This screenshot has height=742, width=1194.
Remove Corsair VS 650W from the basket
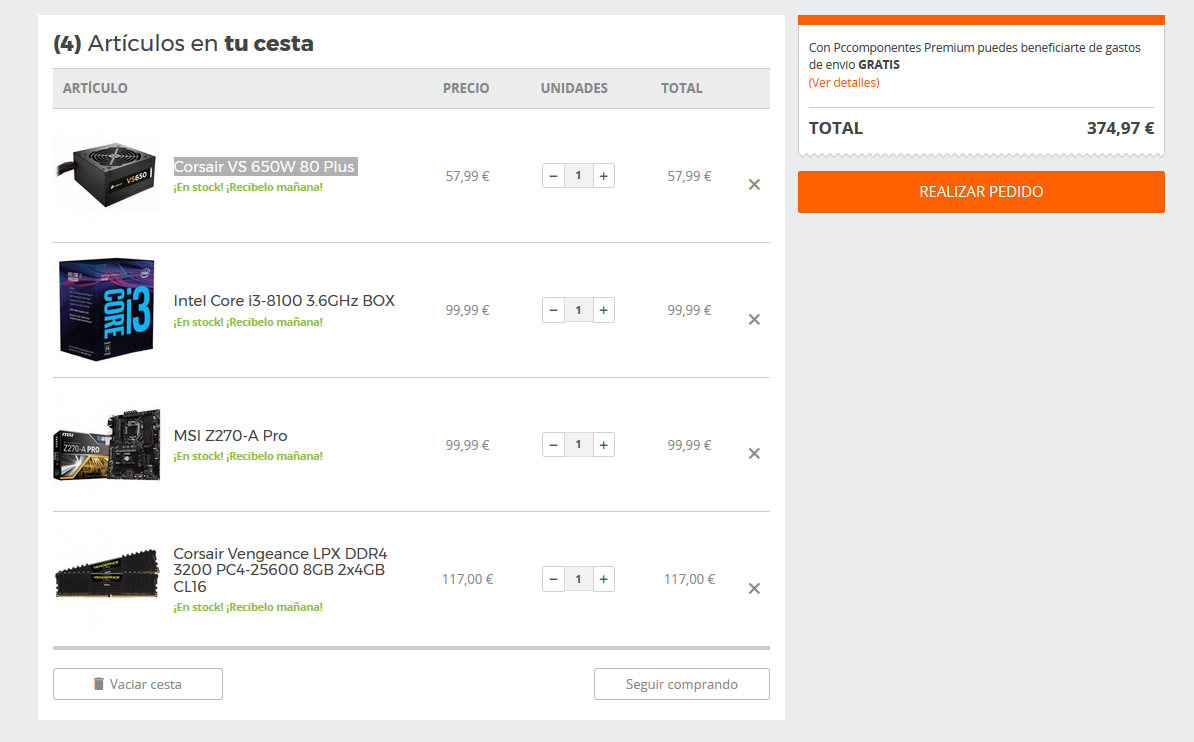[754, 184]
